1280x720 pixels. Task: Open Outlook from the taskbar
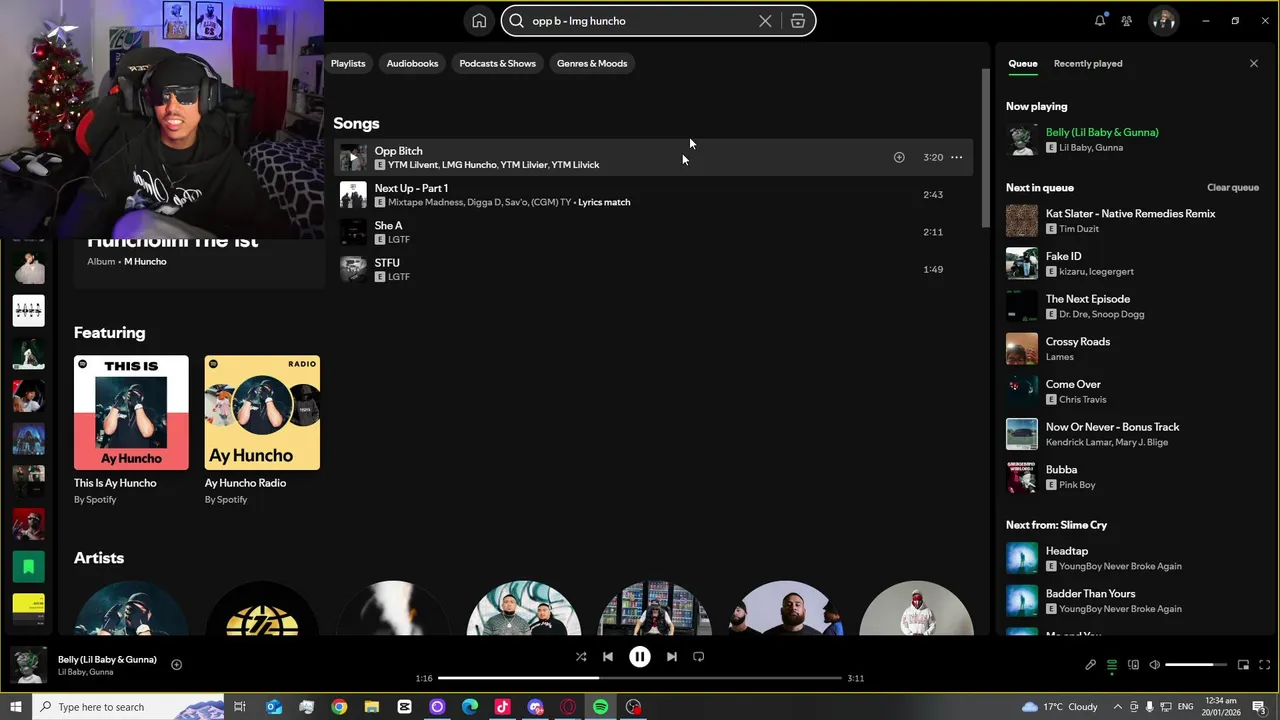pyautogui.click(x=274, y=707)
